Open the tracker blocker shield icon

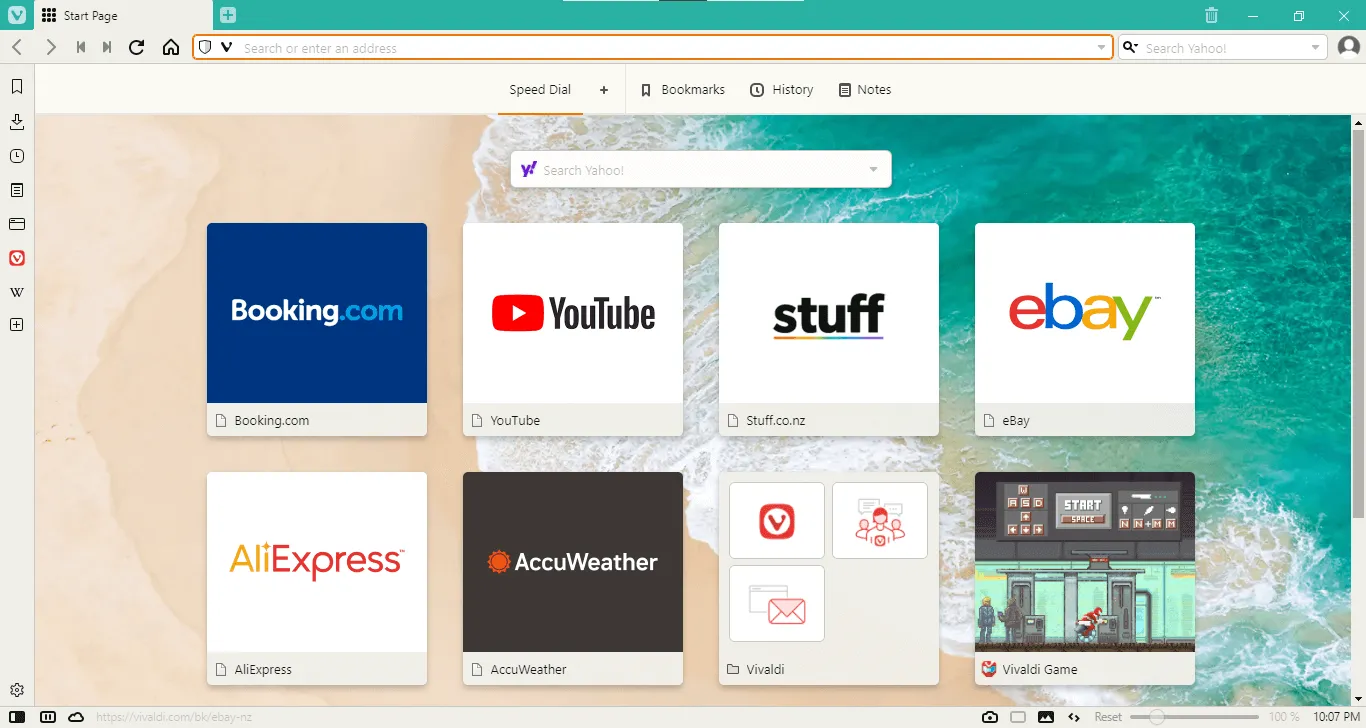pos(205,47)
